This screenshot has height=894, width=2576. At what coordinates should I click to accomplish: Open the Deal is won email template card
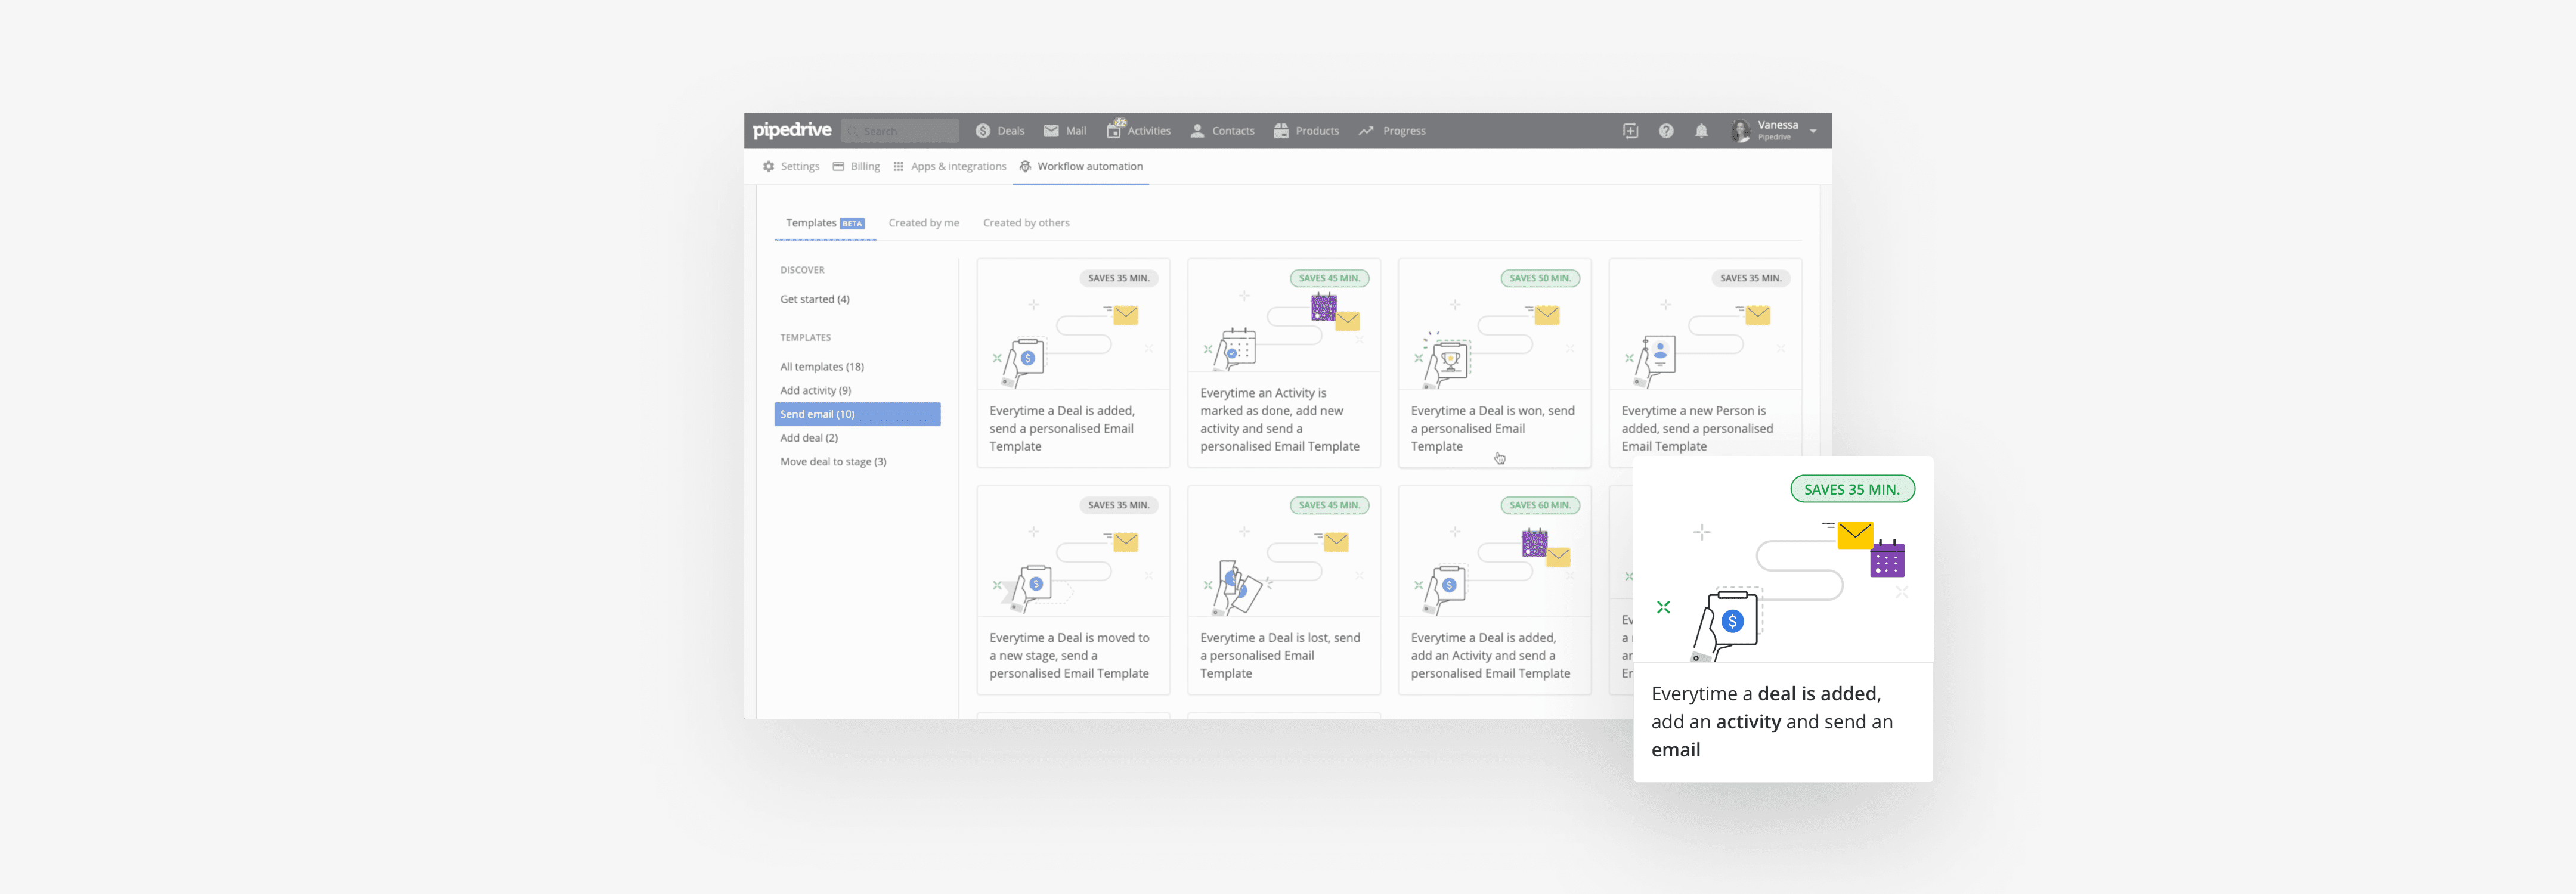(x=1493, y=363)
